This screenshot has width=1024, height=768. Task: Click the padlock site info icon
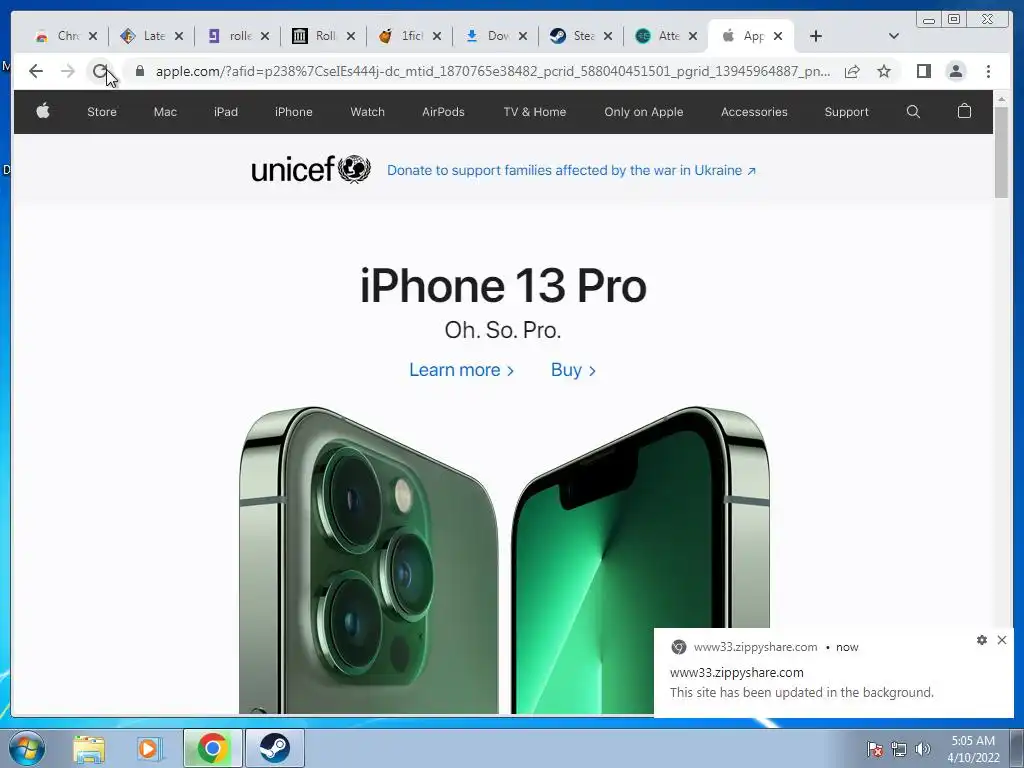coord(140,71)
